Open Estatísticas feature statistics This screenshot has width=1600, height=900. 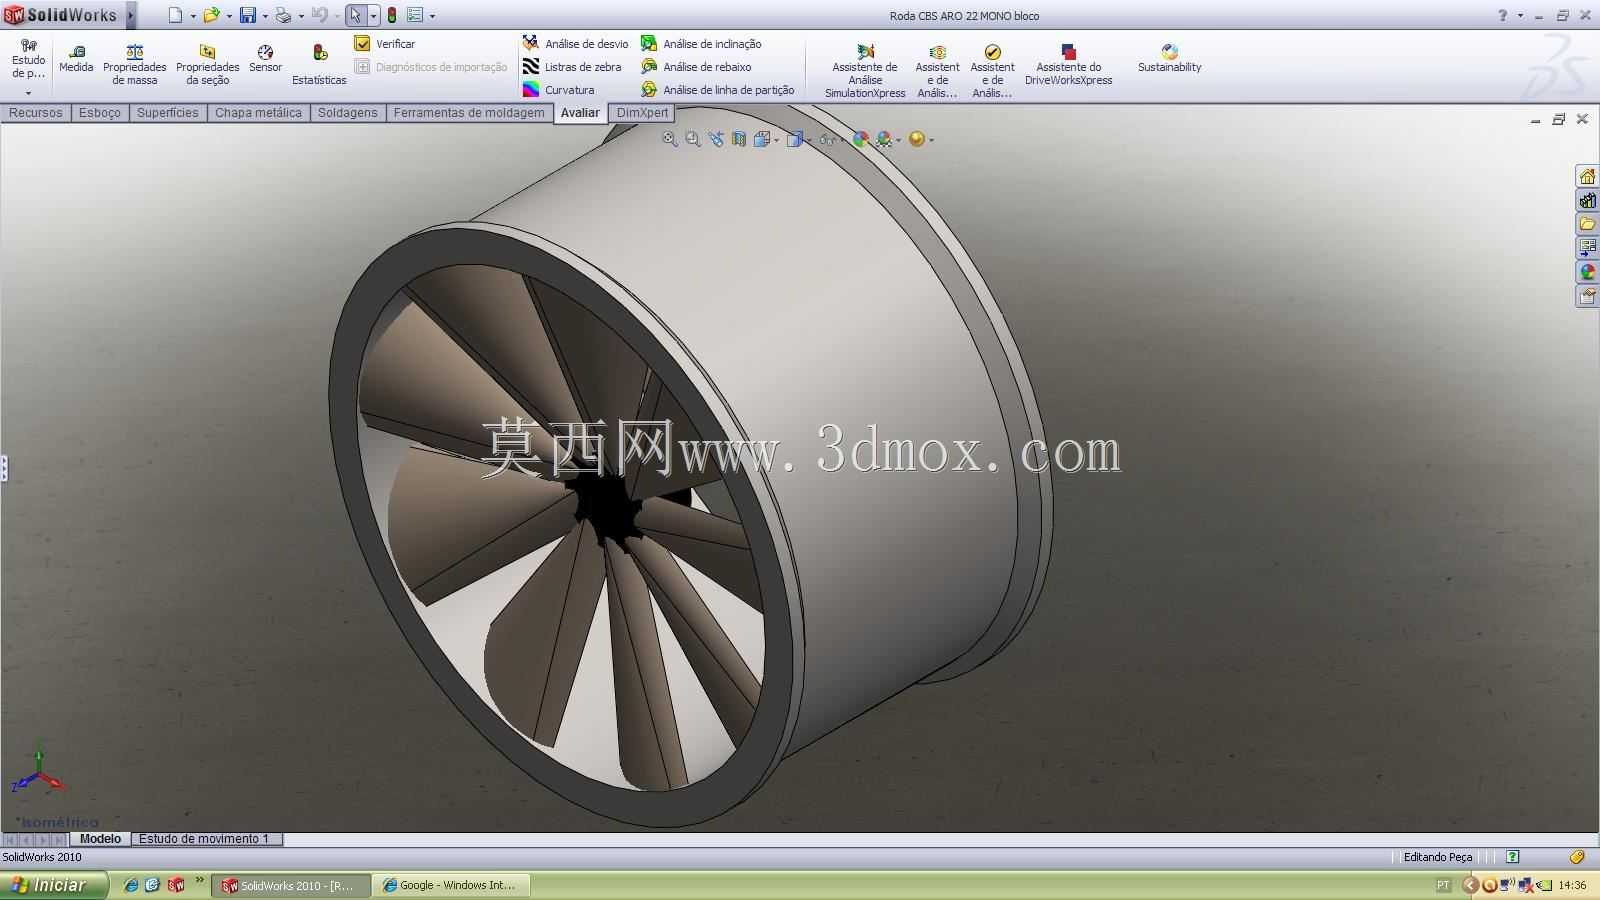(319, 65)
